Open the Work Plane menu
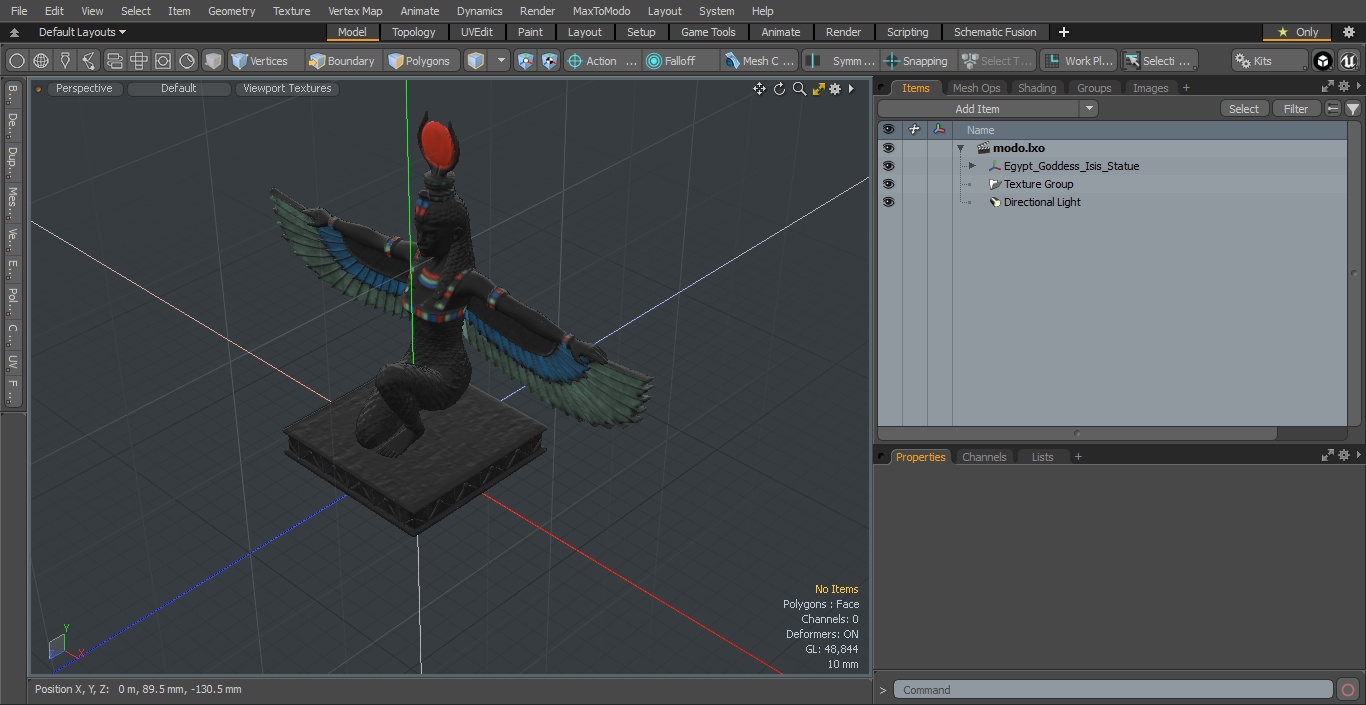 (1078, 61)
